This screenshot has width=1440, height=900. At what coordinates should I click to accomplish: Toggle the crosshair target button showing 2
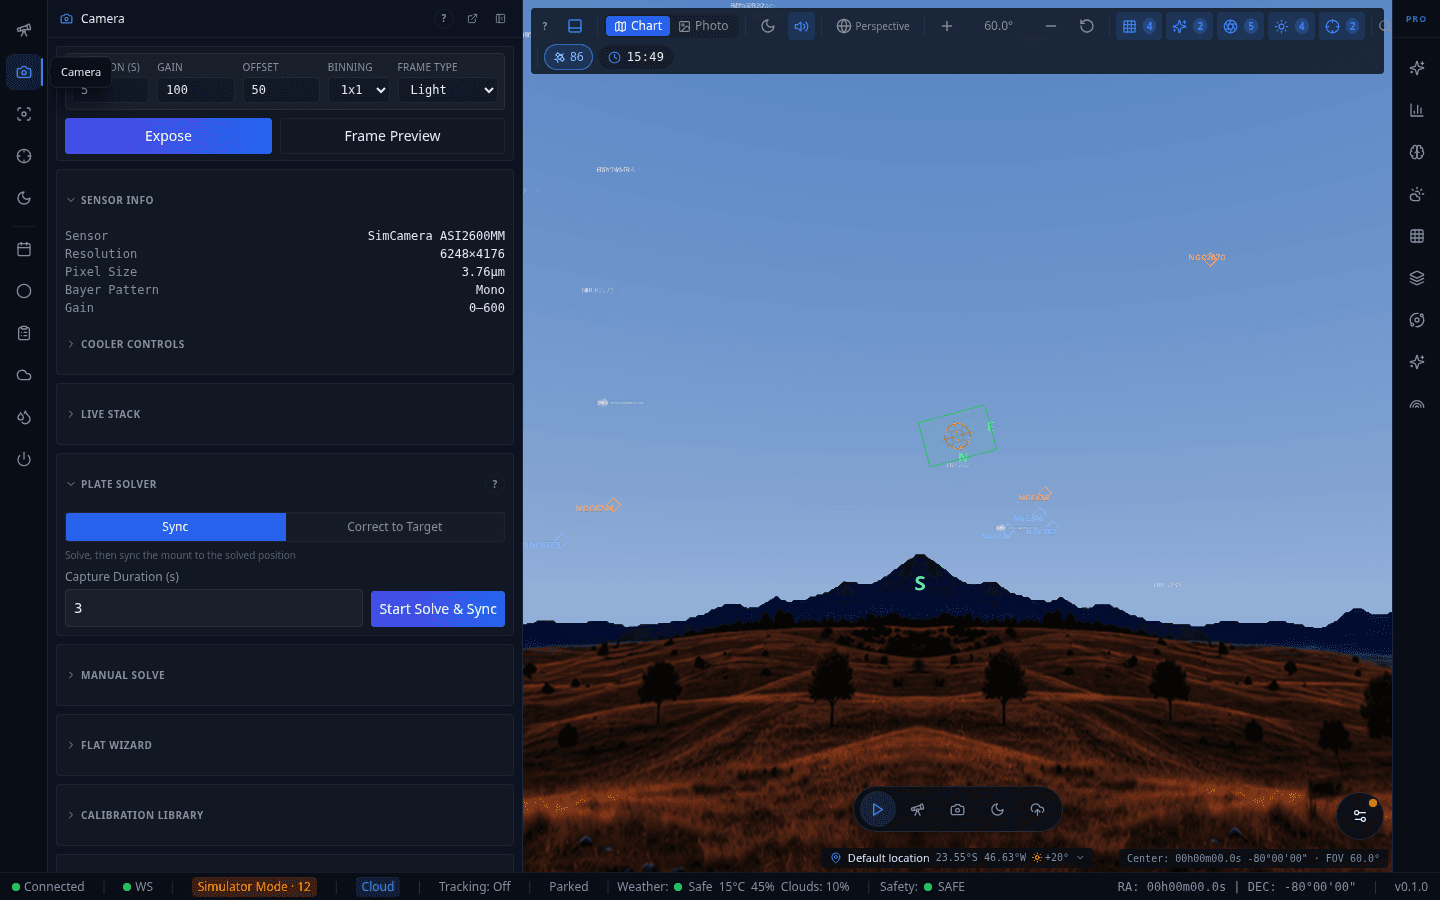click(x=1342, y=26)
